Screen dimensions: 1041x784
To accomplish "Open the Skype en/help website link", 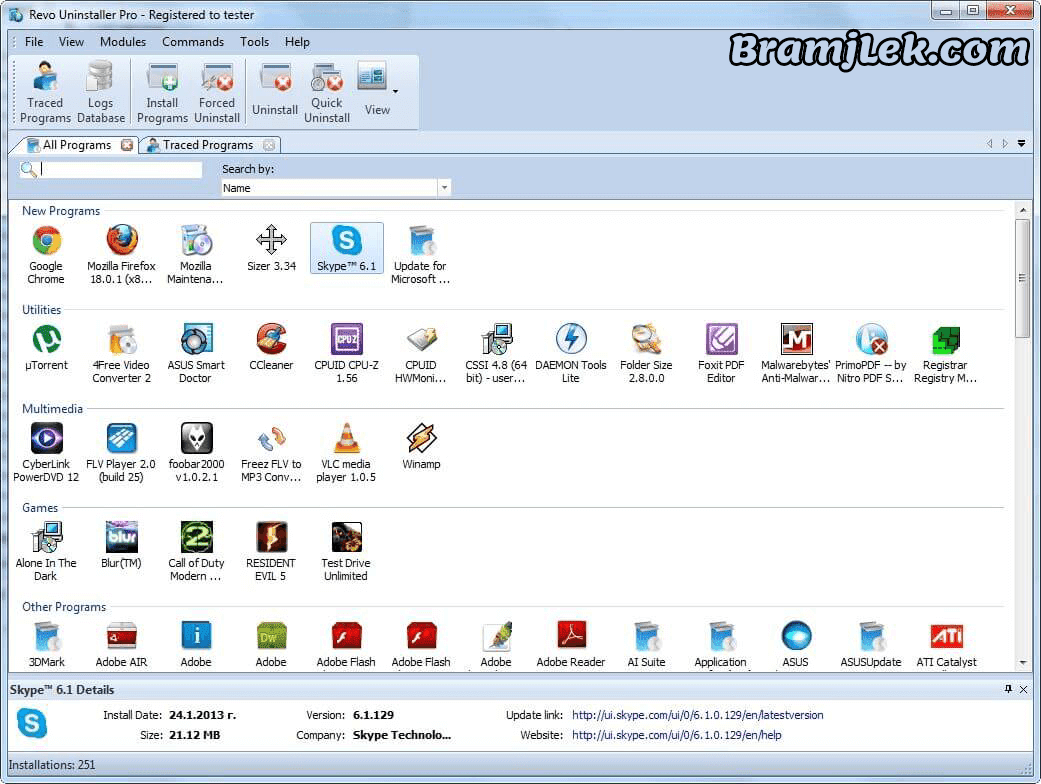I will [677, 735].
